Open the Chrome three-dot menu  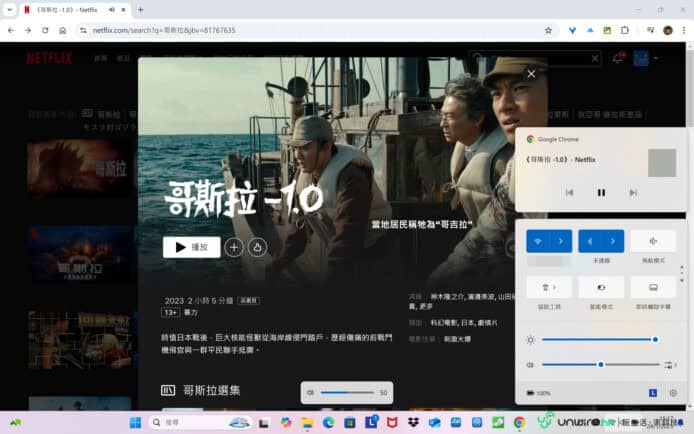pyautogui.click(x=684, y=31)
